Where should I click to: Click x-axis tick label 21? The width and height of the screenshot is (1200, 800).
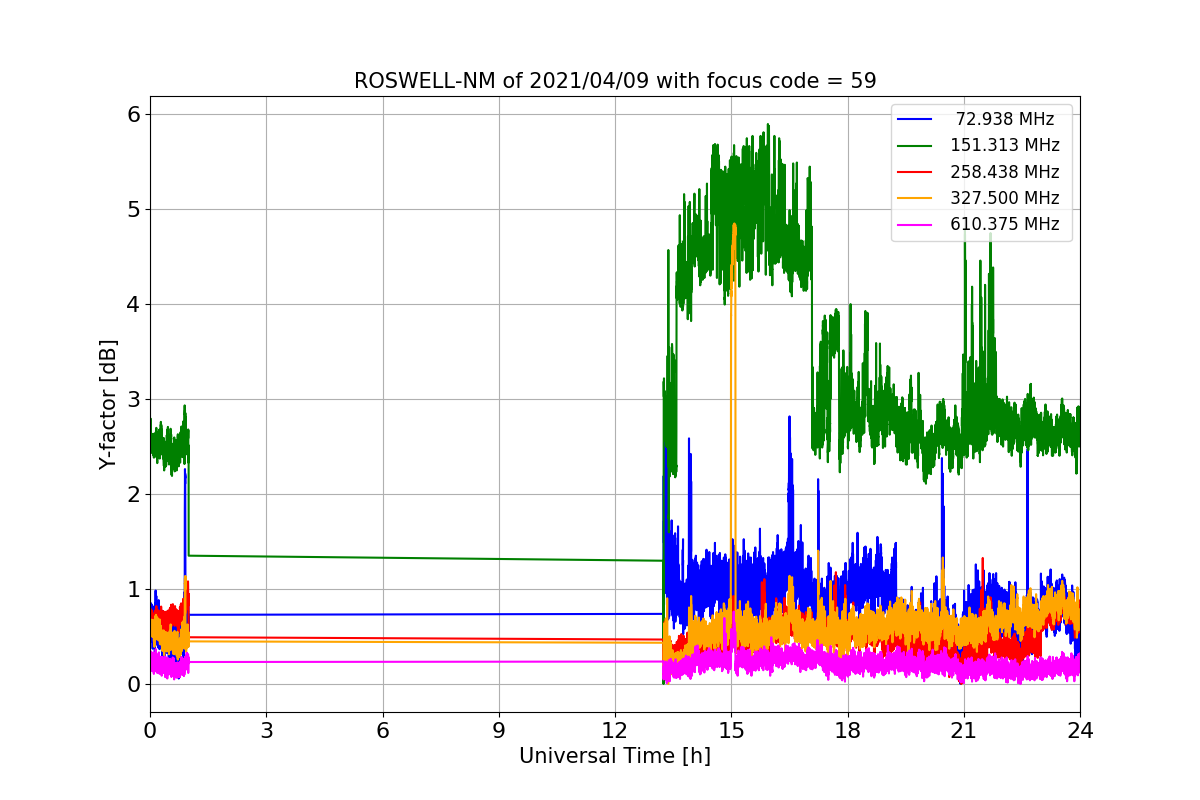964,731
